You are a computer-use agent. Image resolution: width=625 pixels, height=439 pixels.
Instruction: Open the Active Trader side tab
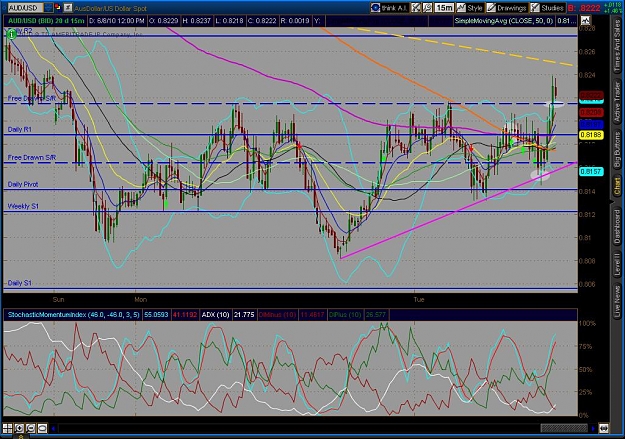(617, 101)
